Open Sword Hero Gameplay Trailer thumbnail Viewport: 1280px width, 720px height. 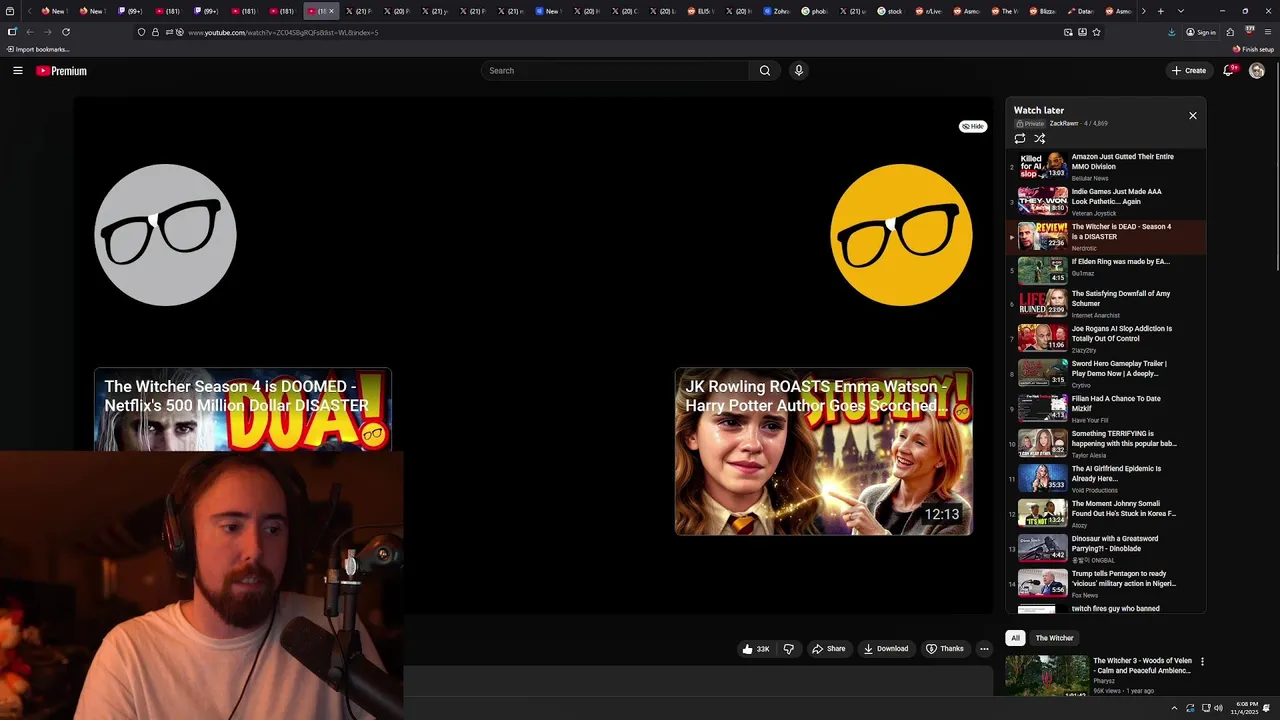point(1043,373)
